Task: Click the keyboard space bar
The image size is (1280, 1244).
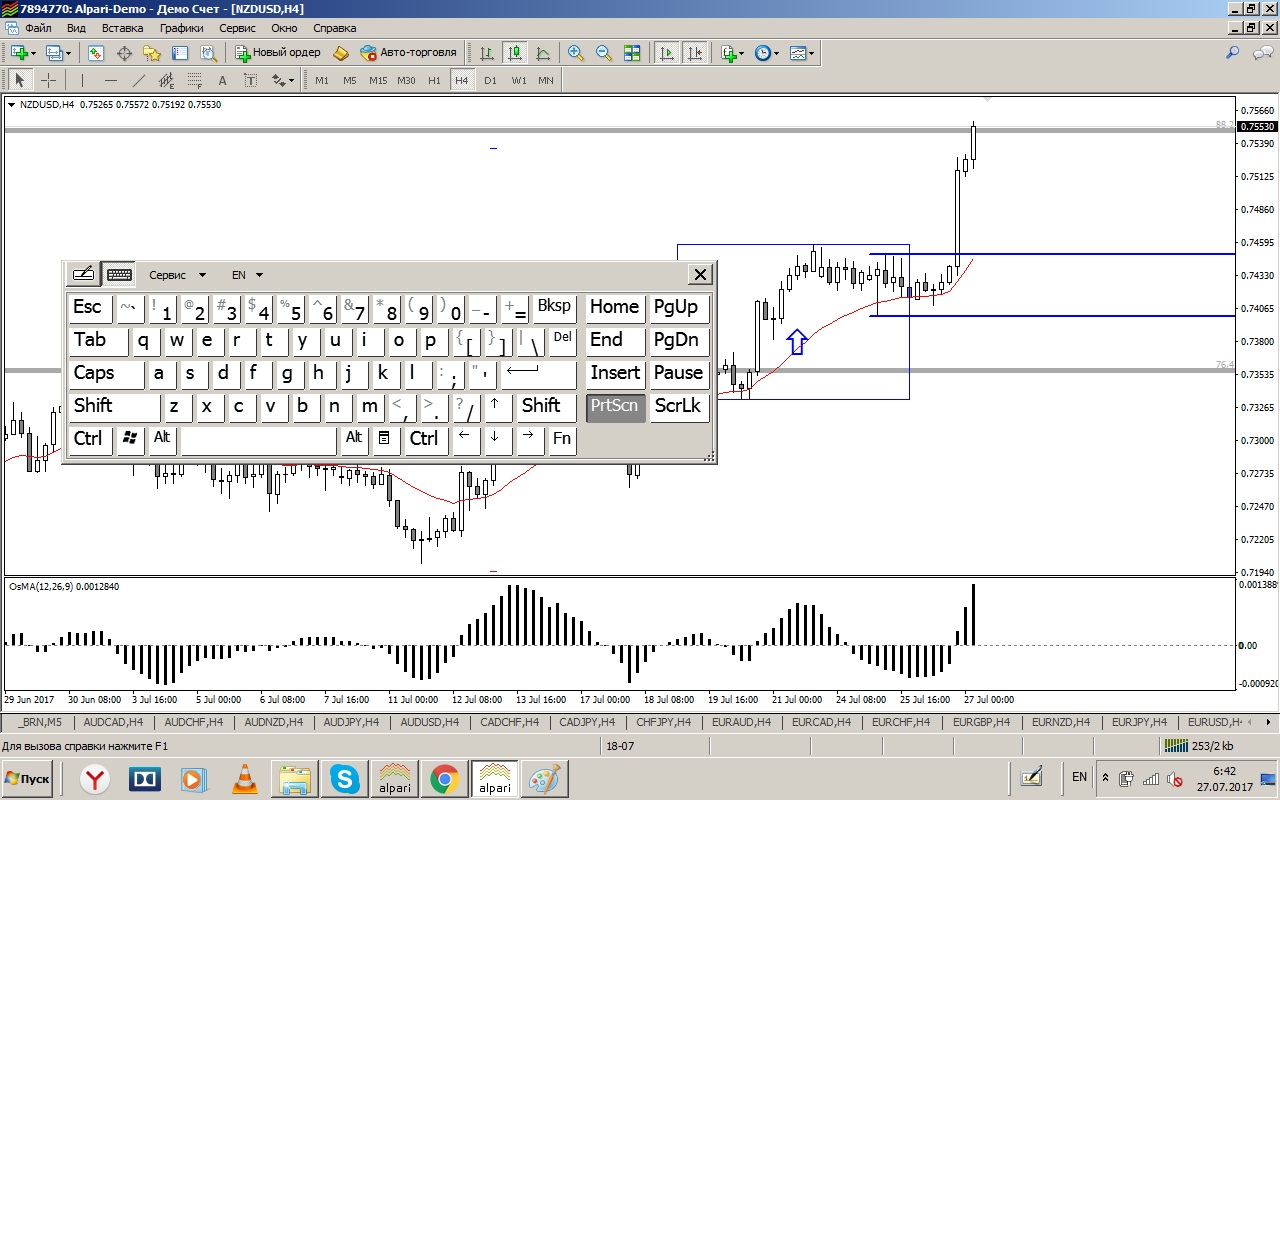Action: pos(259,439)
